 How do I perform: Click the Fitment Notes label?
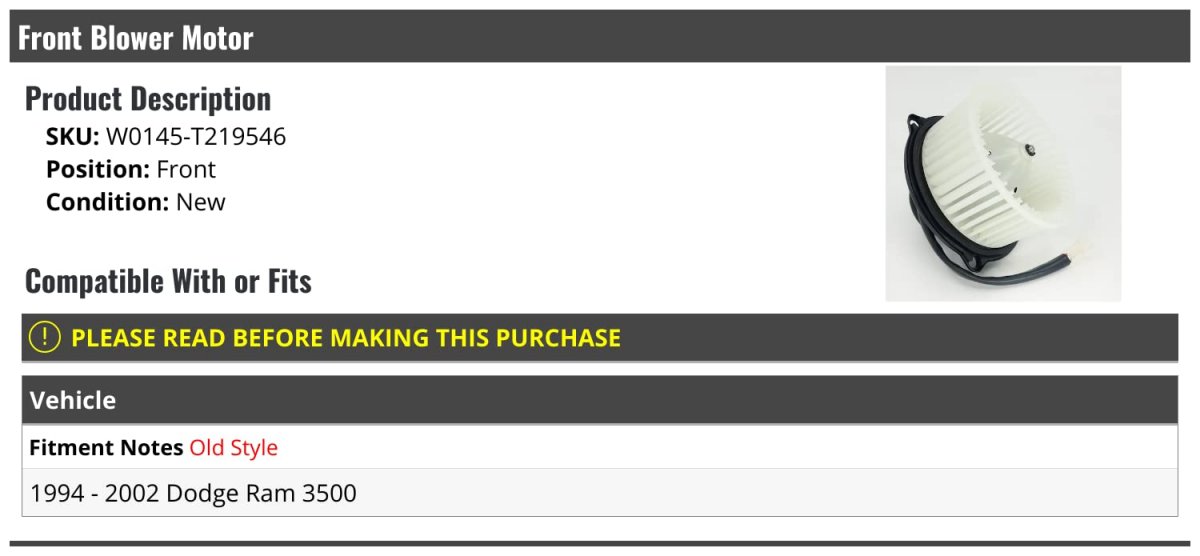click(x=106, y=448)
